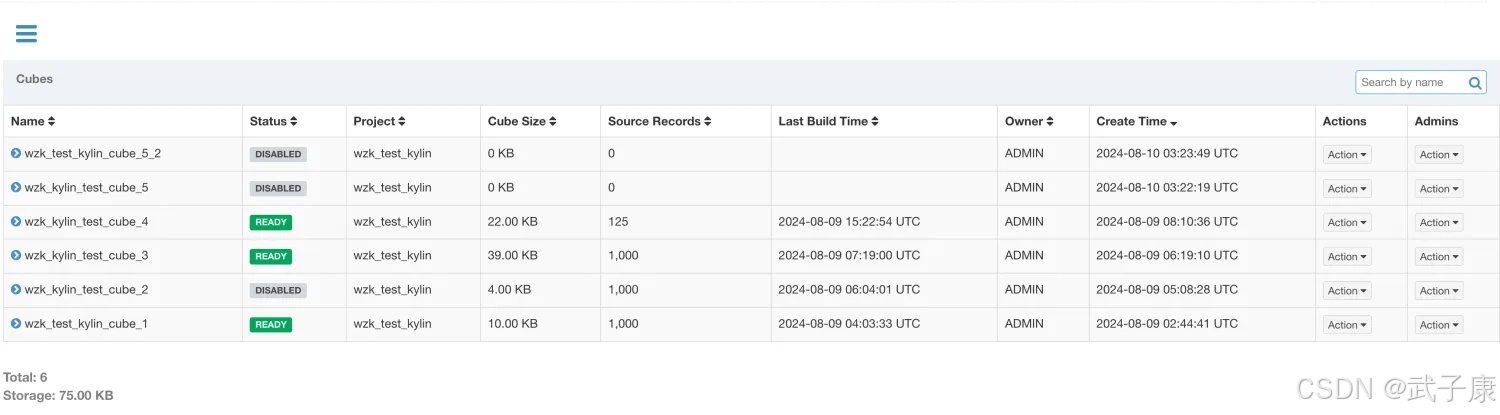Sort by Last Build Time header
The height and width of the screenshot is (415, 1500).
coord(828,122)
